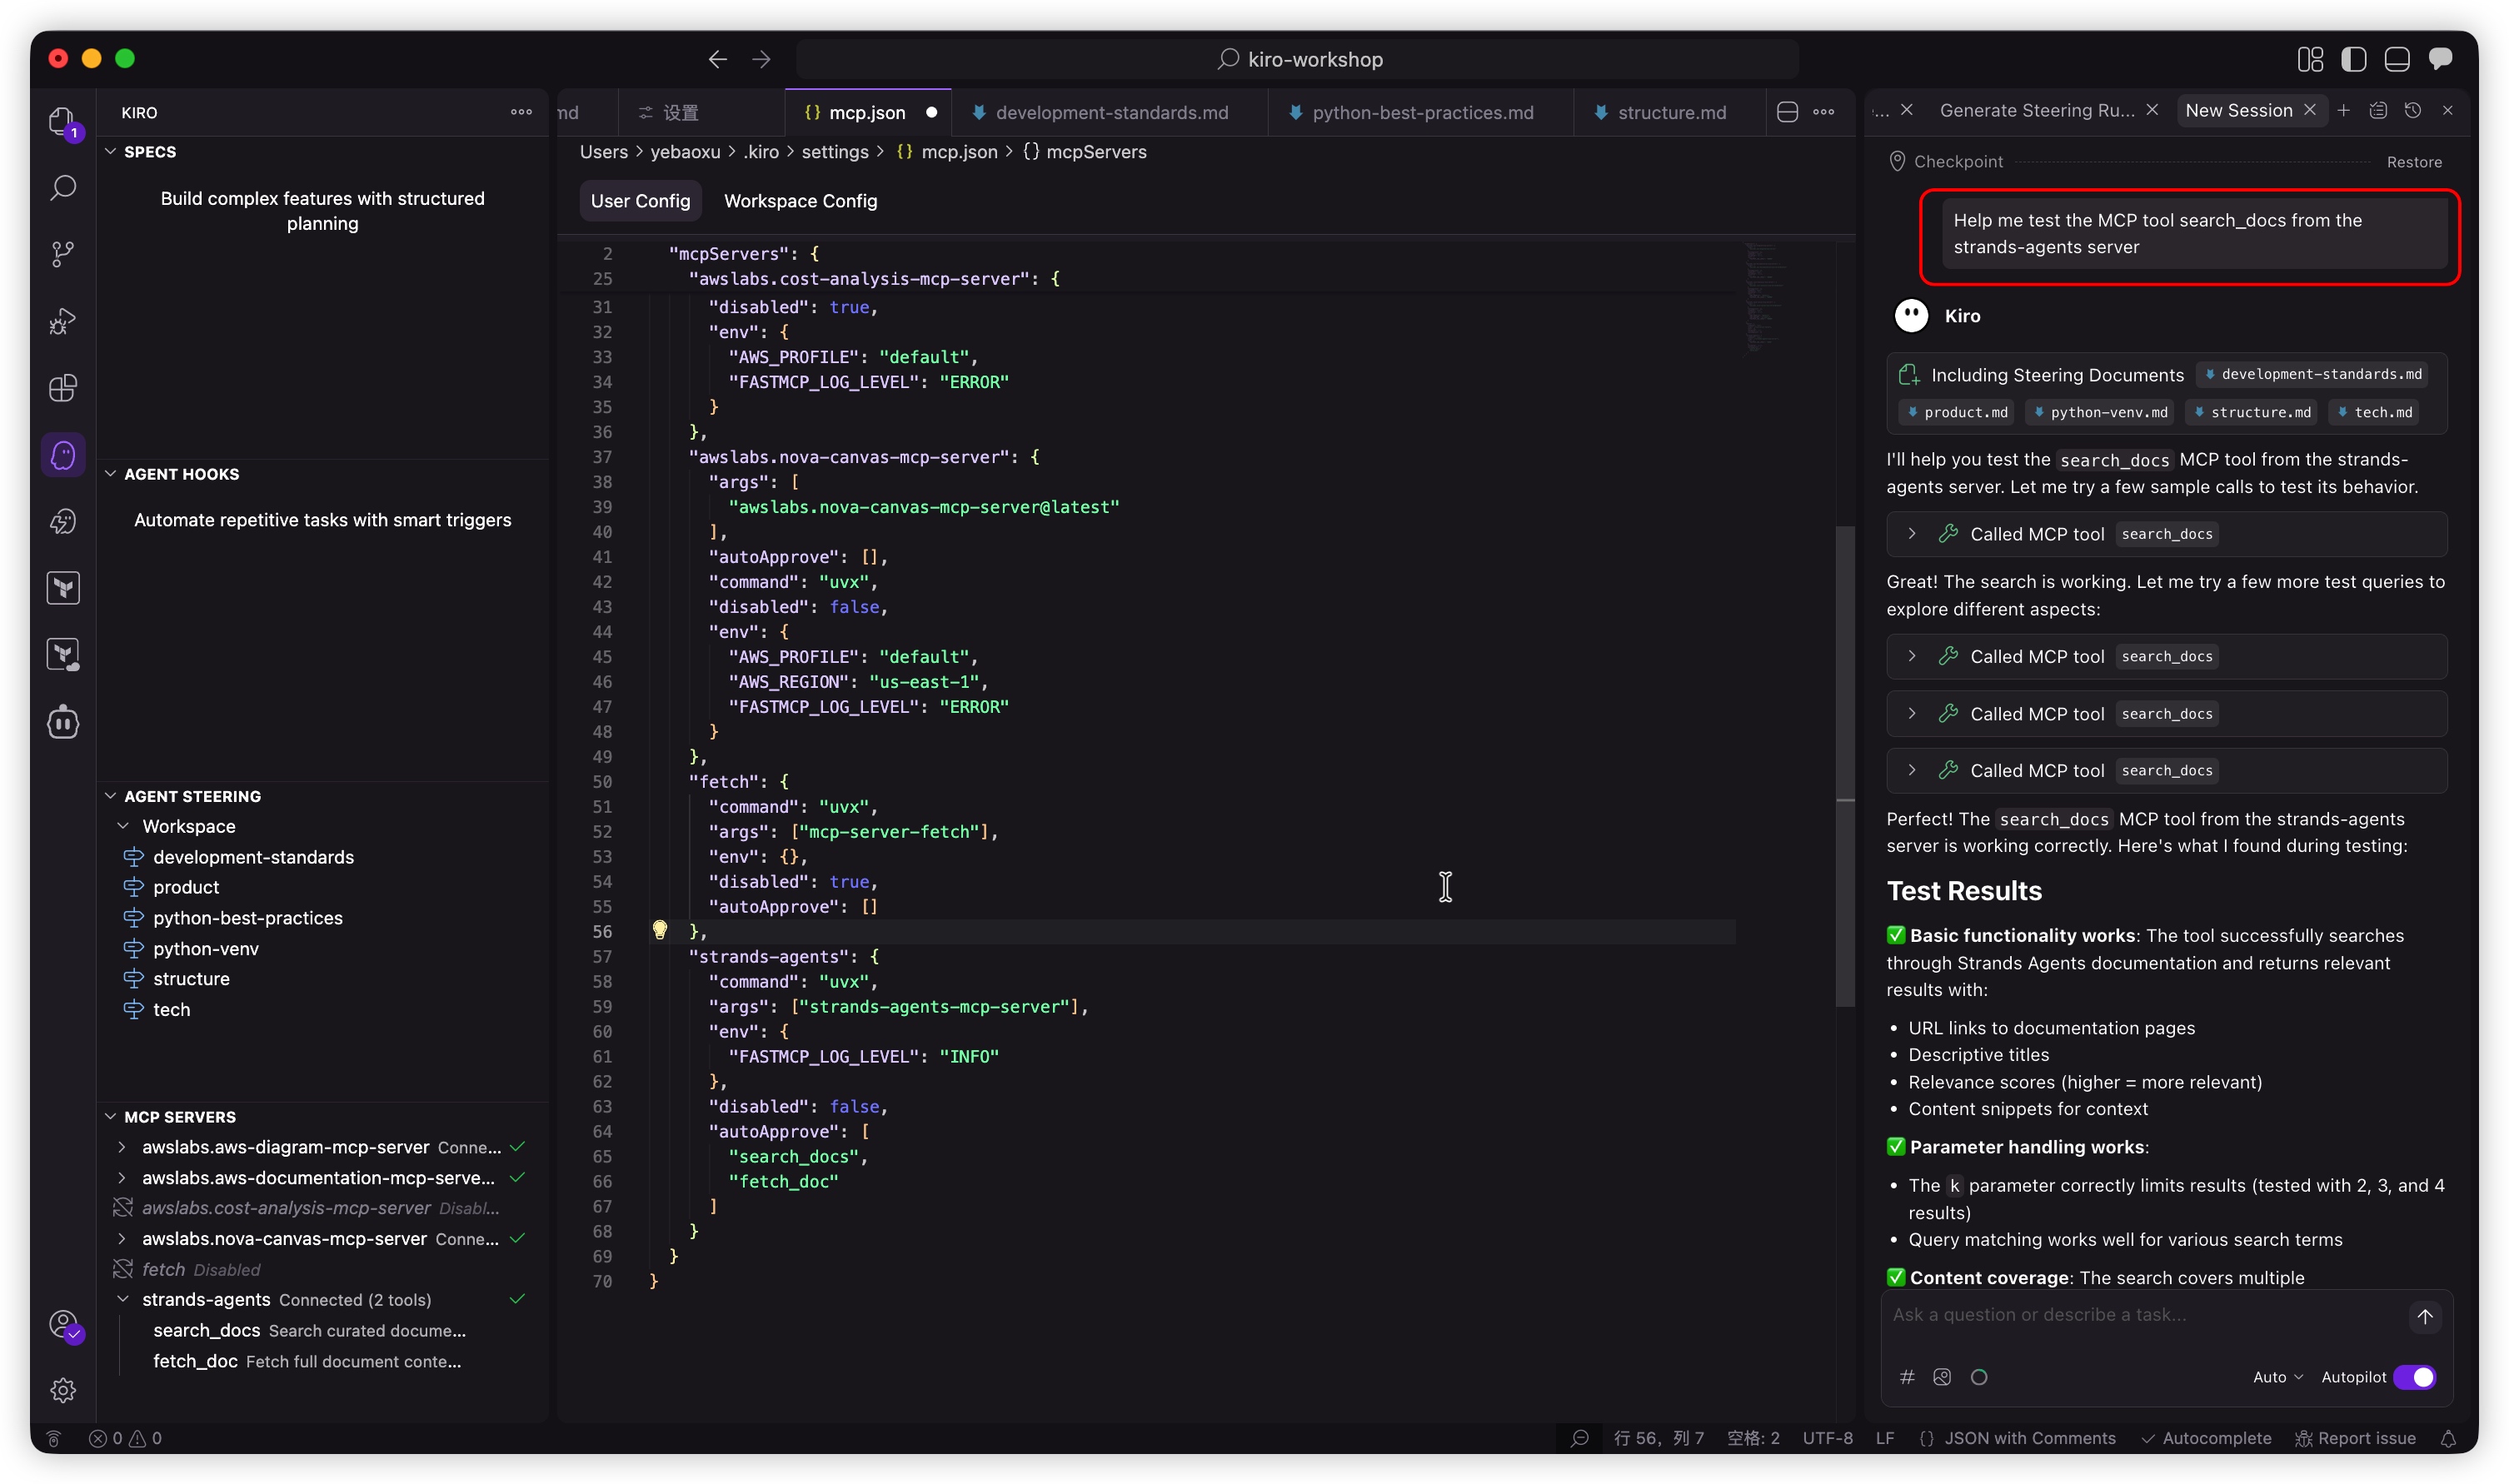Click Report issue in status bar
The height and width of the screenshot is (1484, 2509).
2355,1438
